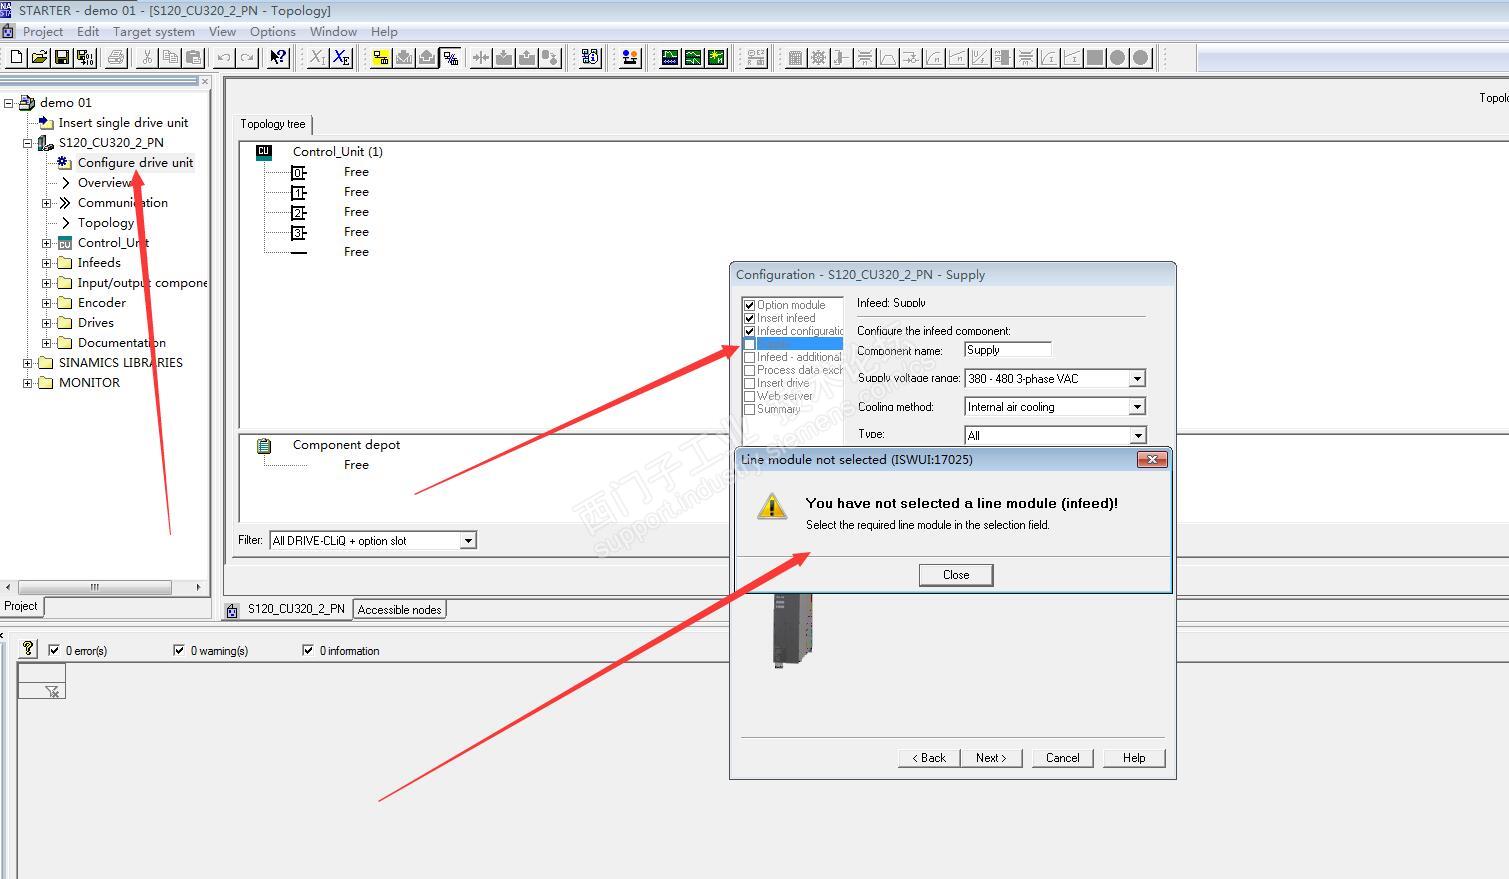Viewport: 1509px width, 879px height.
Task: Cancel the Configuration dialog
Action: click(x=1063, y=758)
